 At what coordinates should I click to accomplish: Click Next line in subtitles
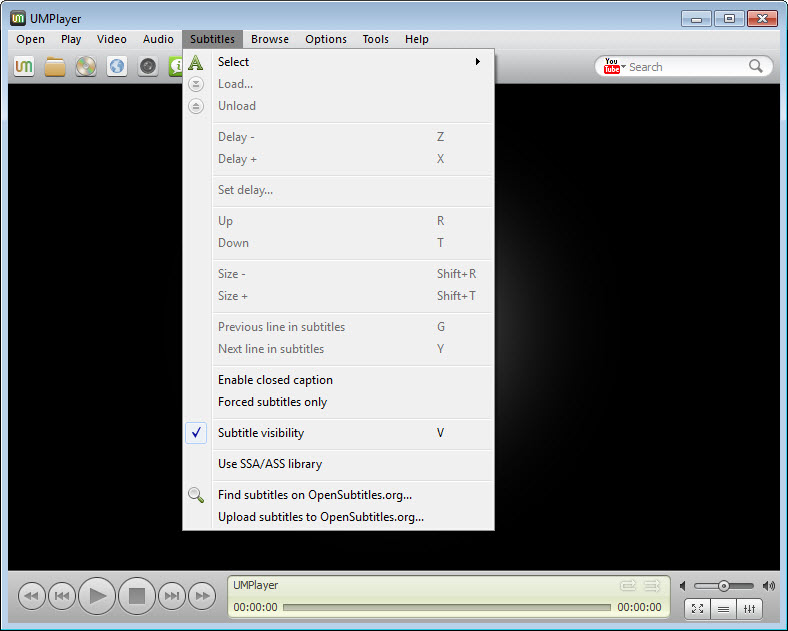coord(338,349)
